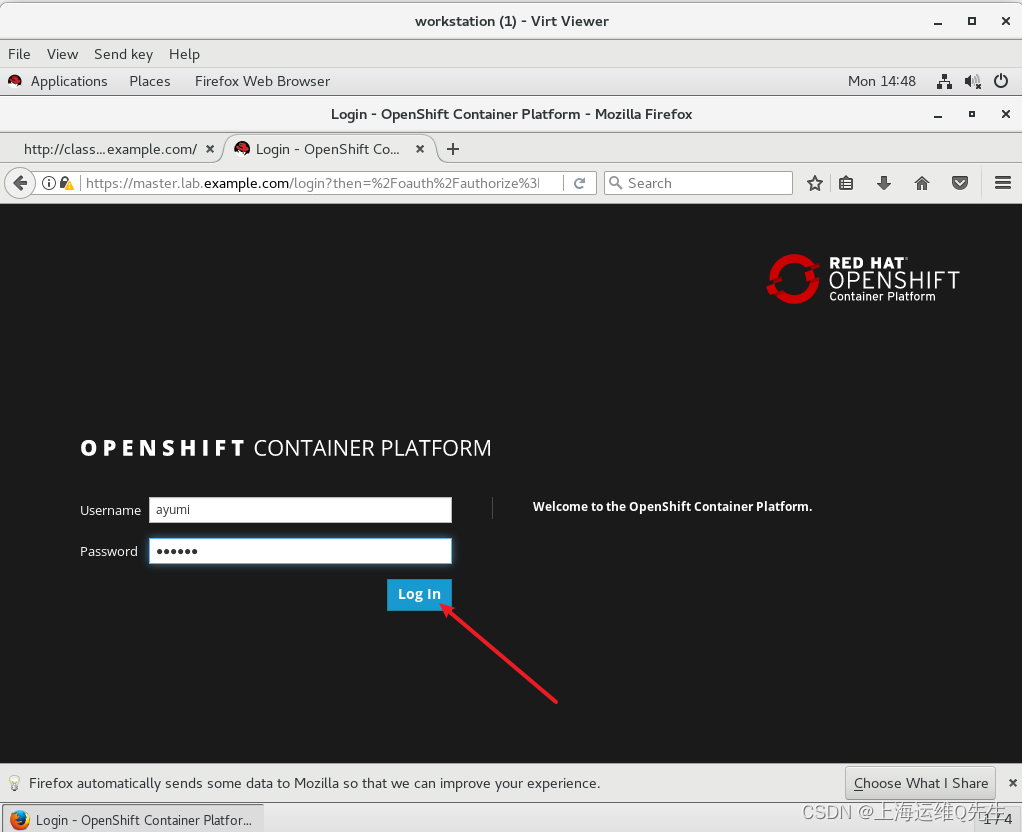The image size is (1022, 832).
Task: Focus the Username input field
Action: [300, 510]
